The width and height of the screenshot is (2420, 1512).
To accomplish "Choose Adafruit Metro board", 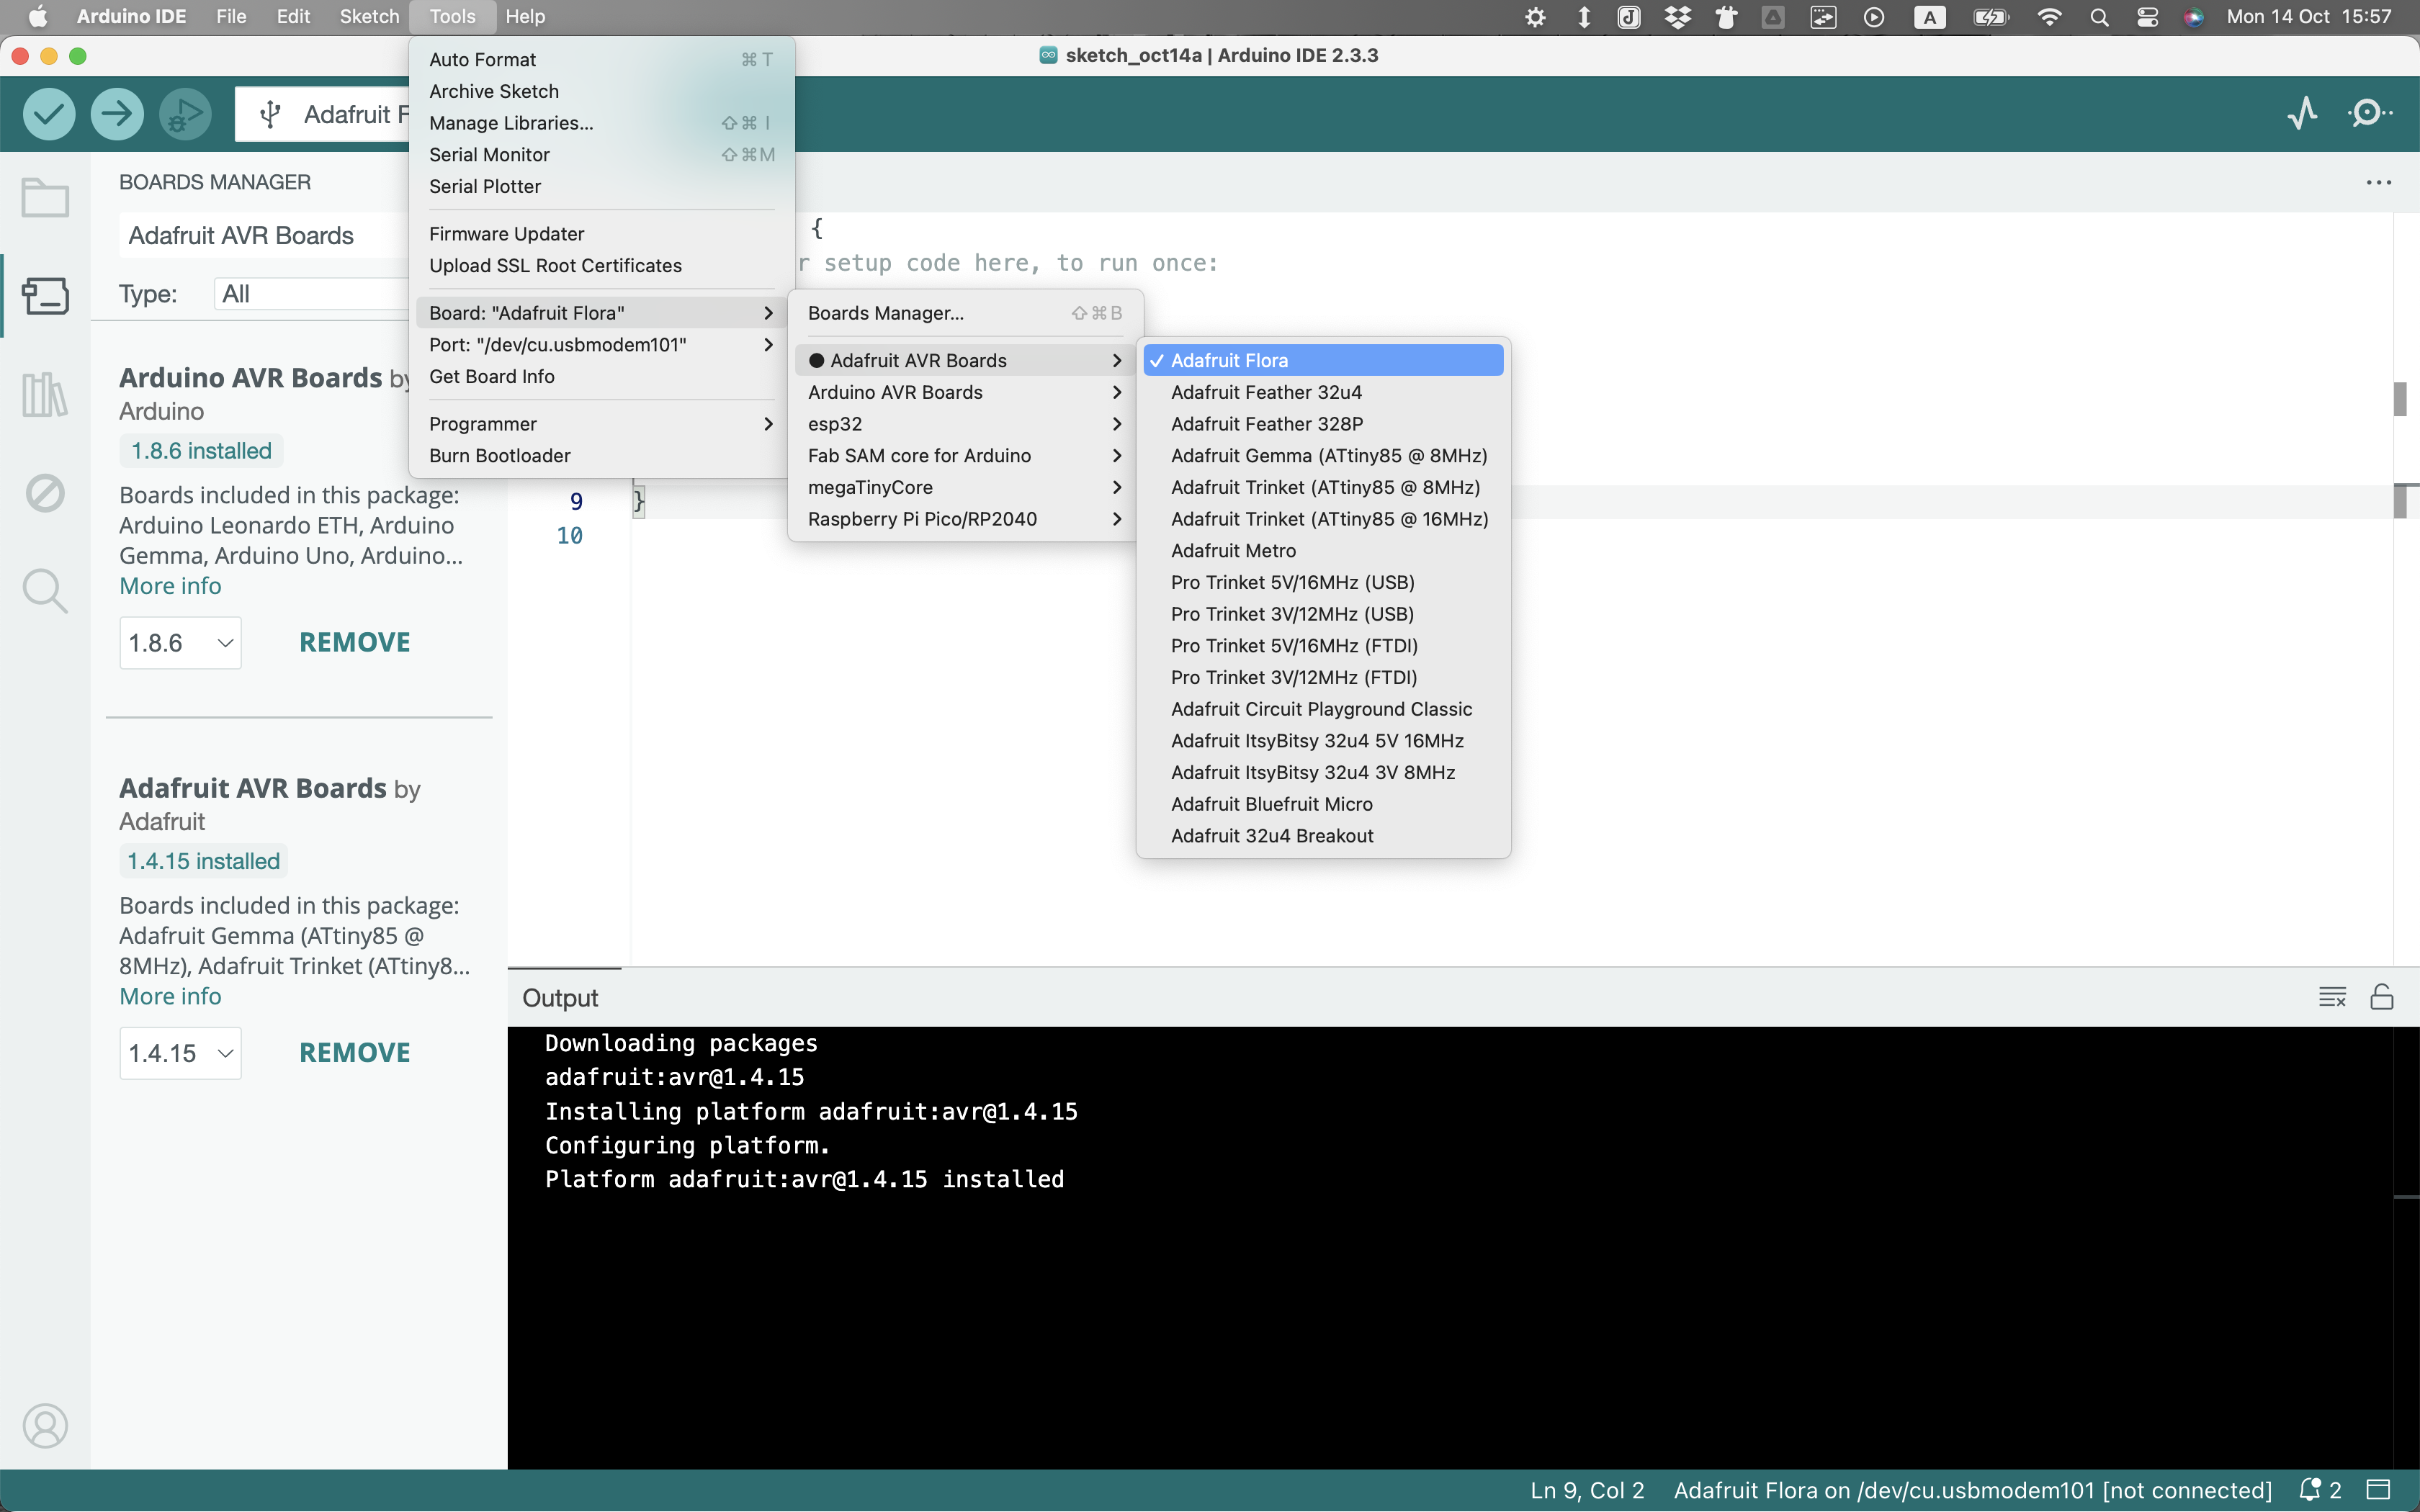I will (1323, 551).
